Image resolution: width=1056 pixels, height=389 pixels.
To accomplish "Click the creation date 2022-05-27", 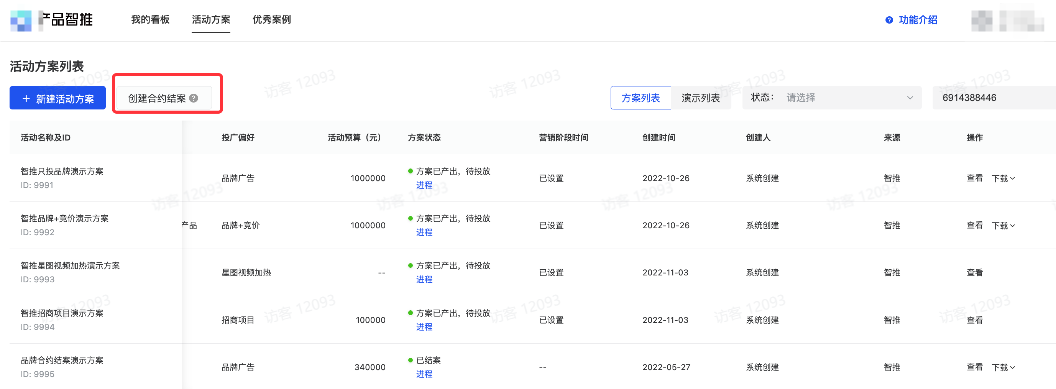I will pyautogui.click(x=665, y=367).
